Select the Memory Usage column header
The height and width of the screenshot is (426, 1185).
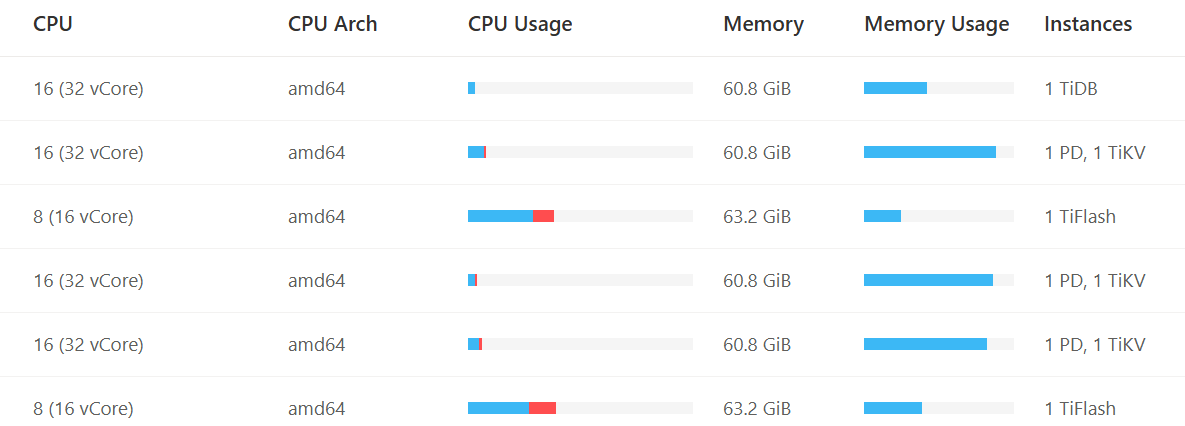[x=936, y=24]
